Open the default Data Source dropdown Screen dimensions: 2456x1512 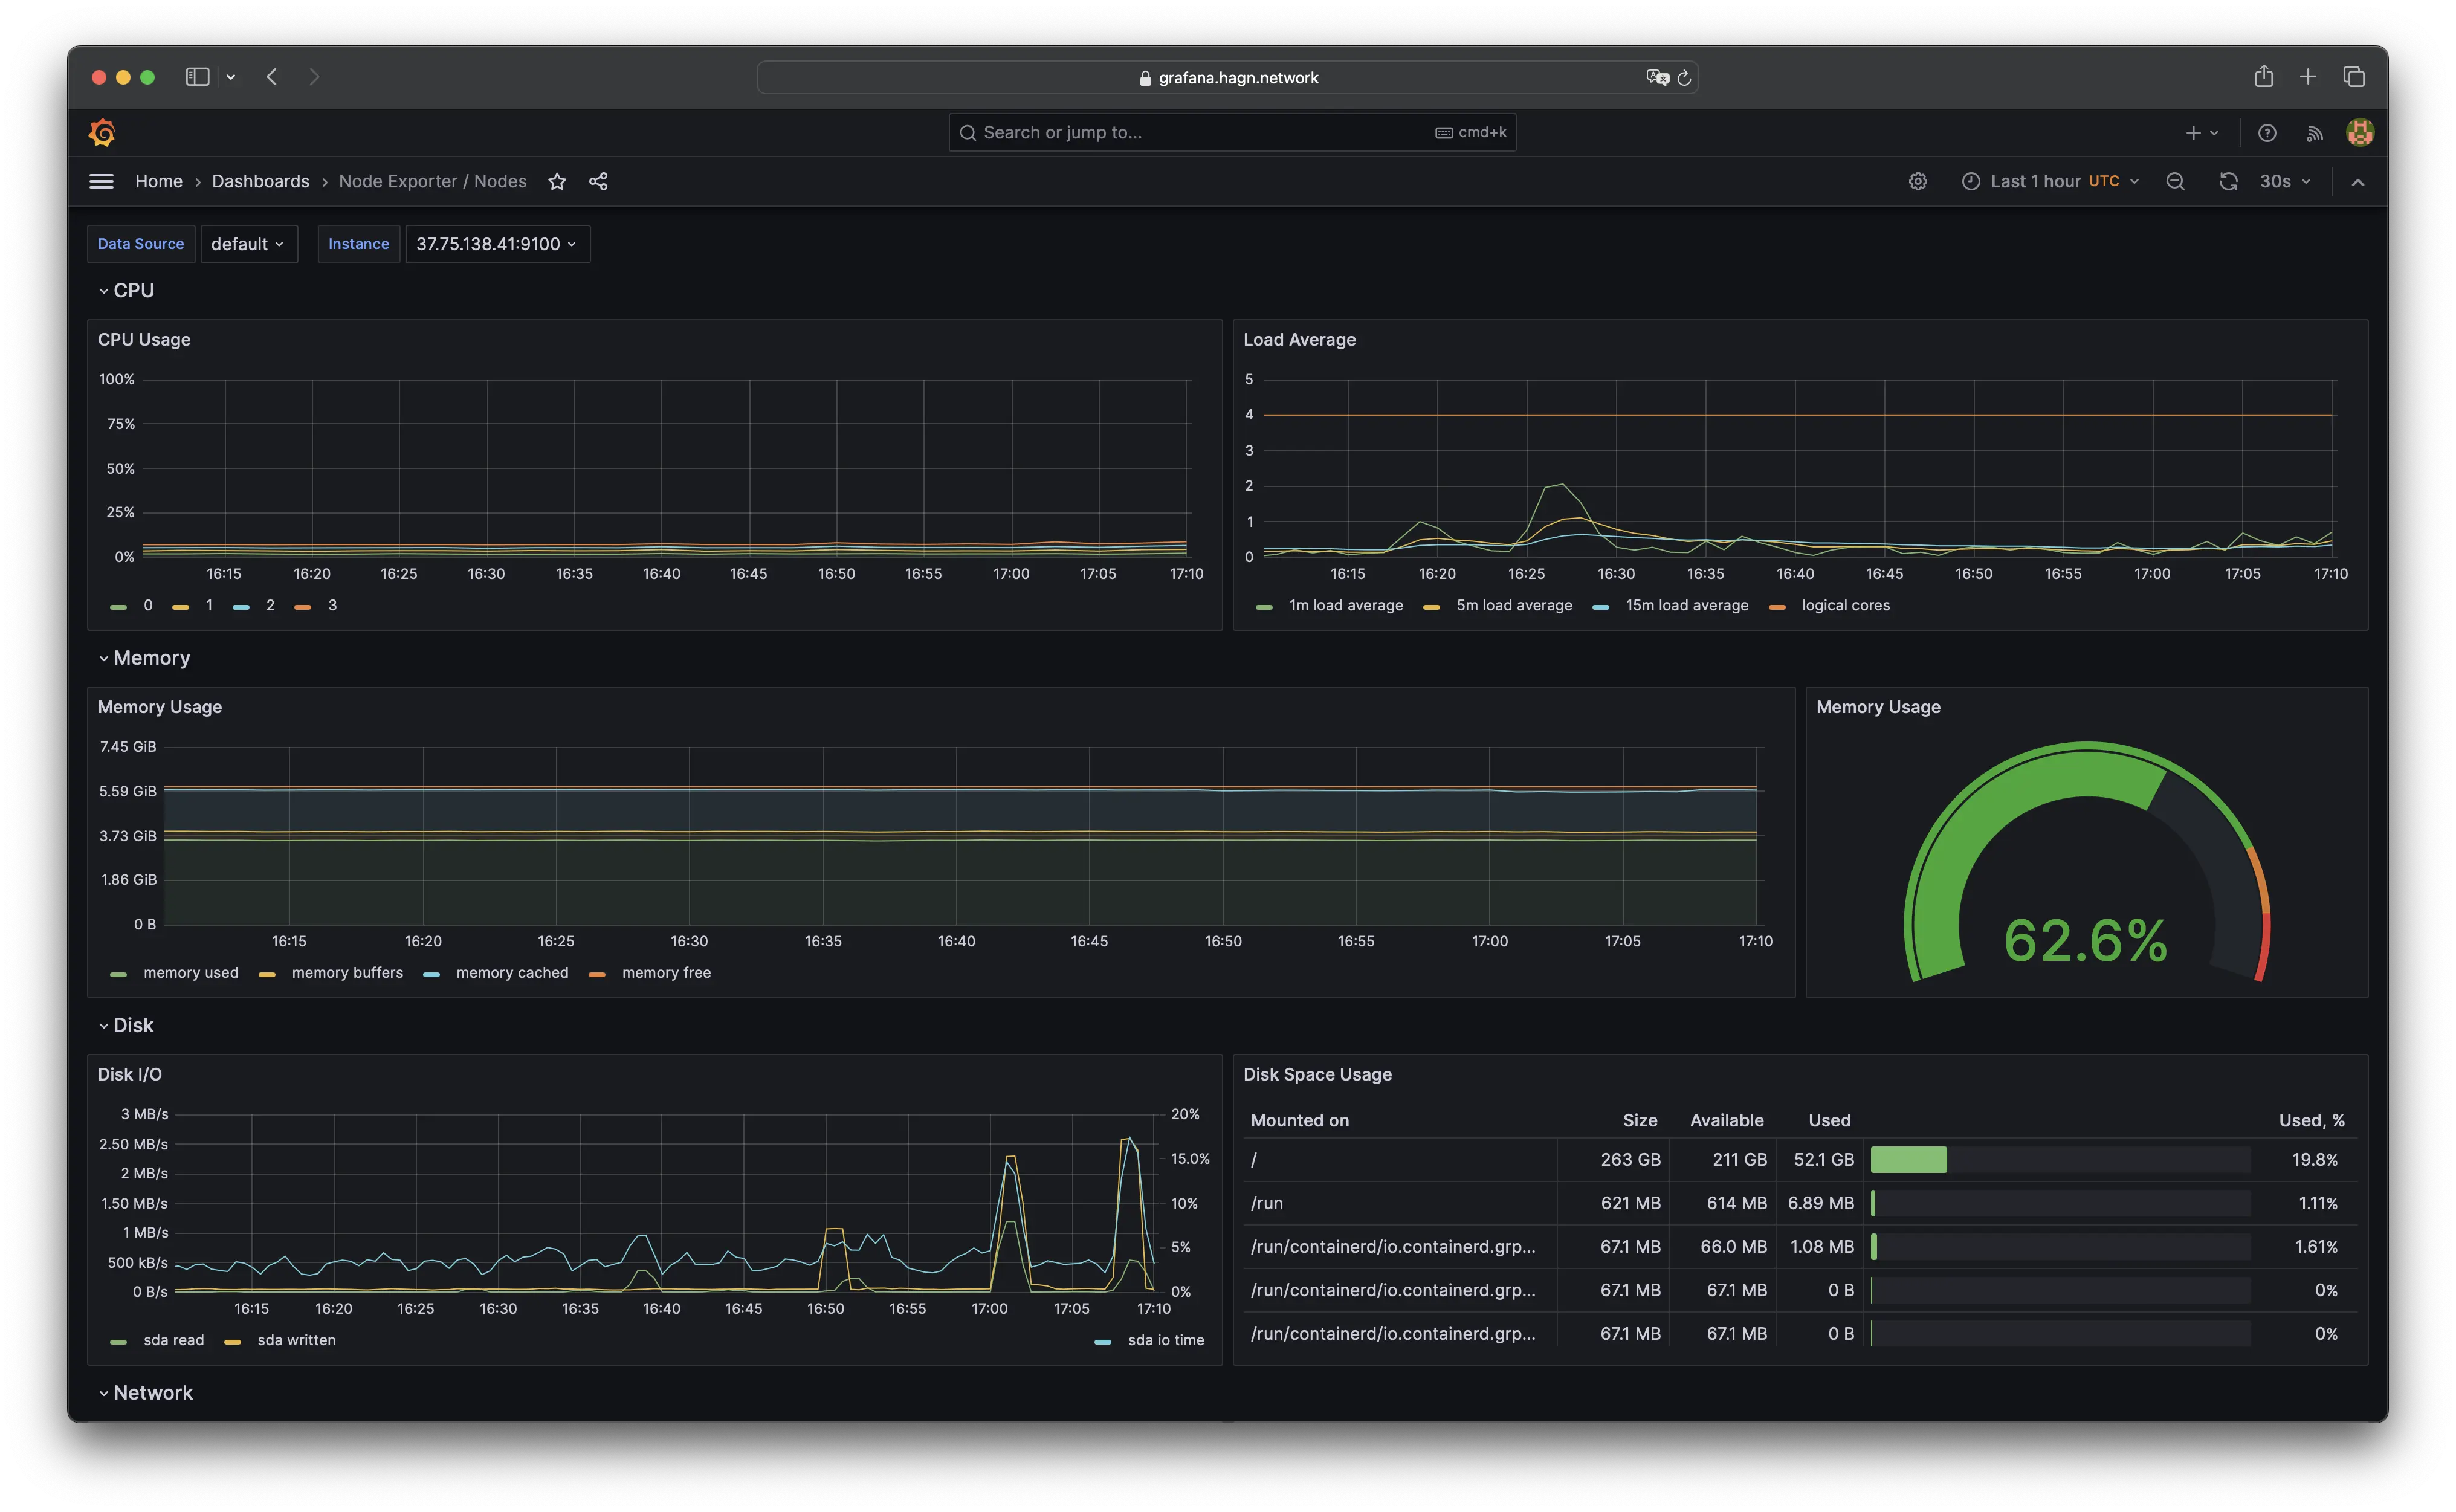[248, 244]
